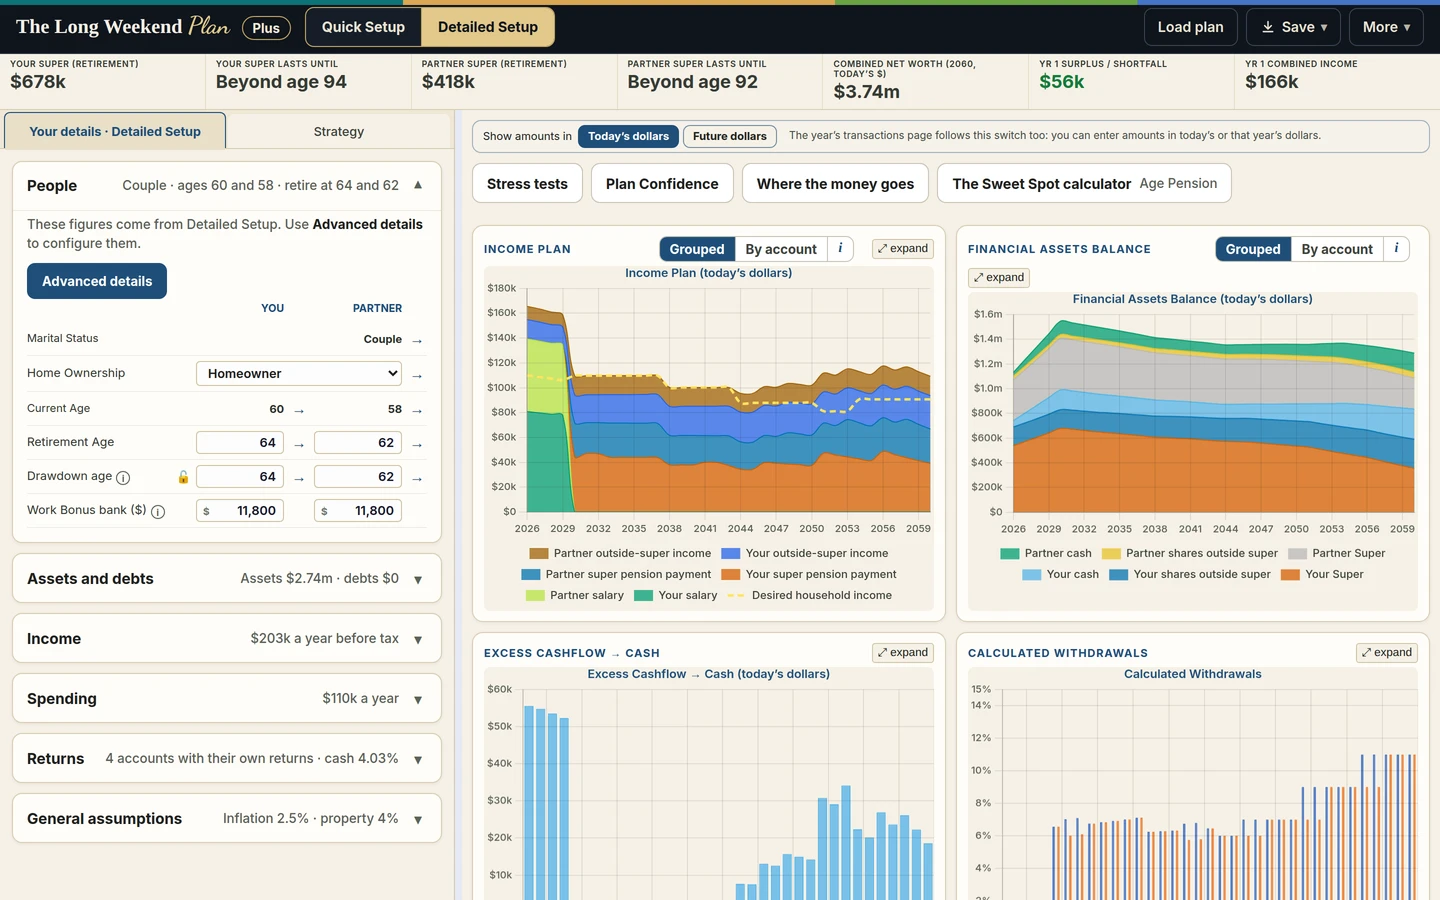Open the Your details · Detailed Setup tab

click(x=115, y=132)
